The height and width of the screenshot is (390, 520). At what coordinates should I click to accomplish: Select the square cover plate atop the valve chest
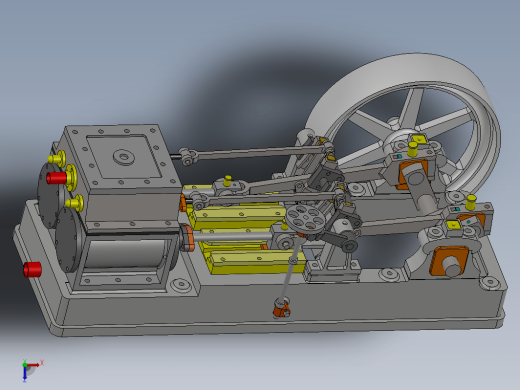tap(124, 156)
